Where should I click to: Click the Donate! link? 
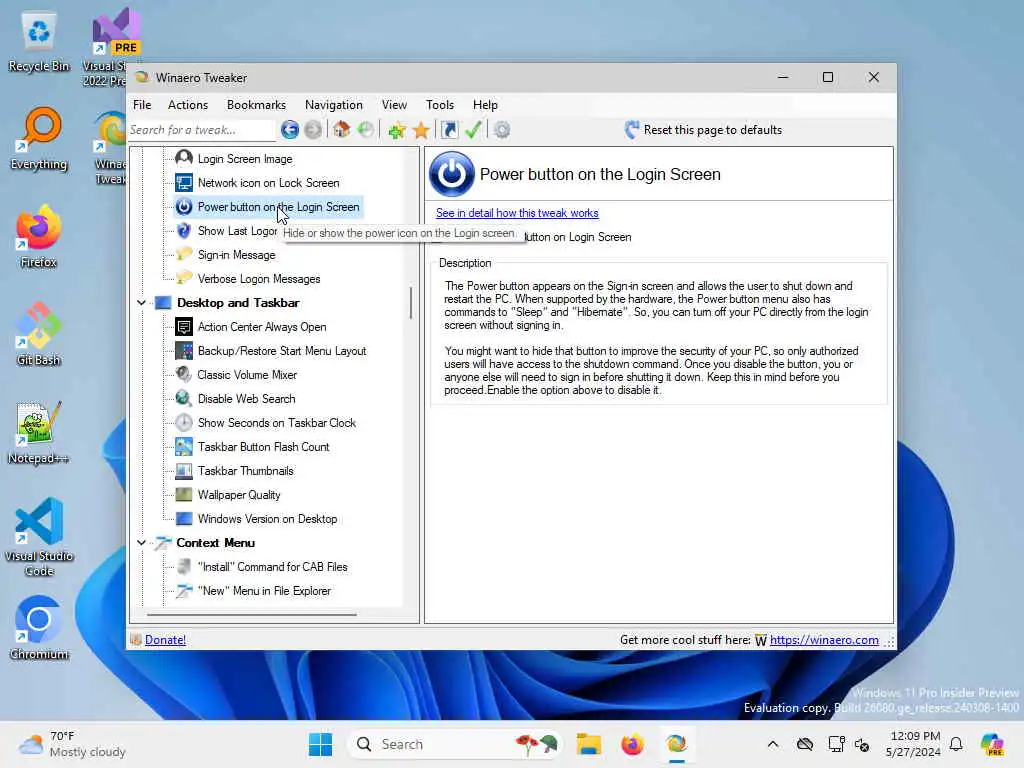(x=165, y=640)
